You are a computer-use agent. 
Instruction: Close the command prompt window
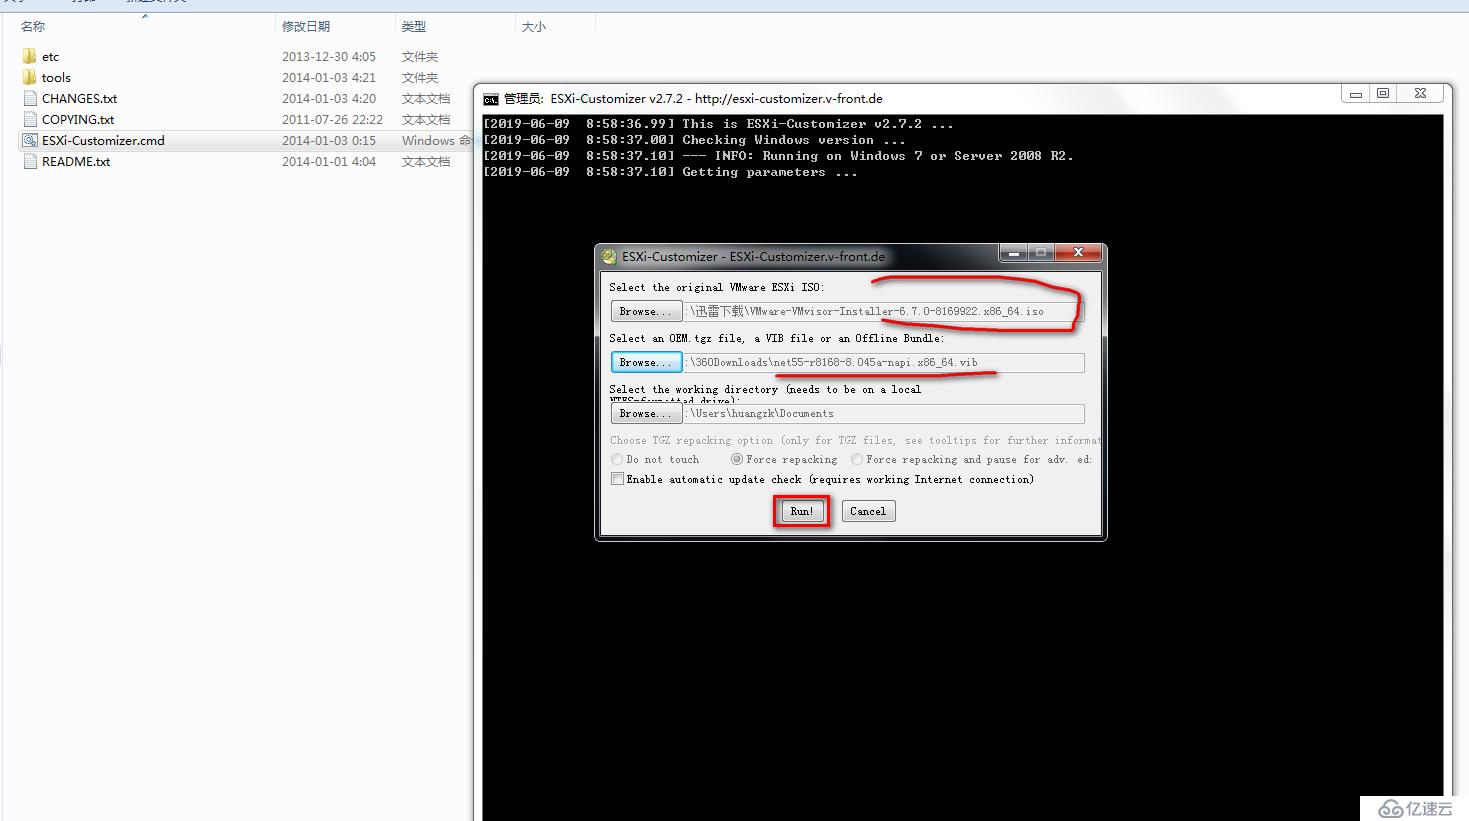point(1420,94)
